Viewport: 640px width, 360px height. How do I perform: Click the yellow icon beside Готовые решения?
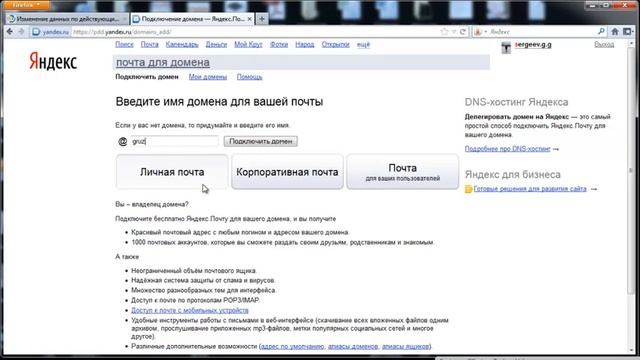(x=469, y=189)
